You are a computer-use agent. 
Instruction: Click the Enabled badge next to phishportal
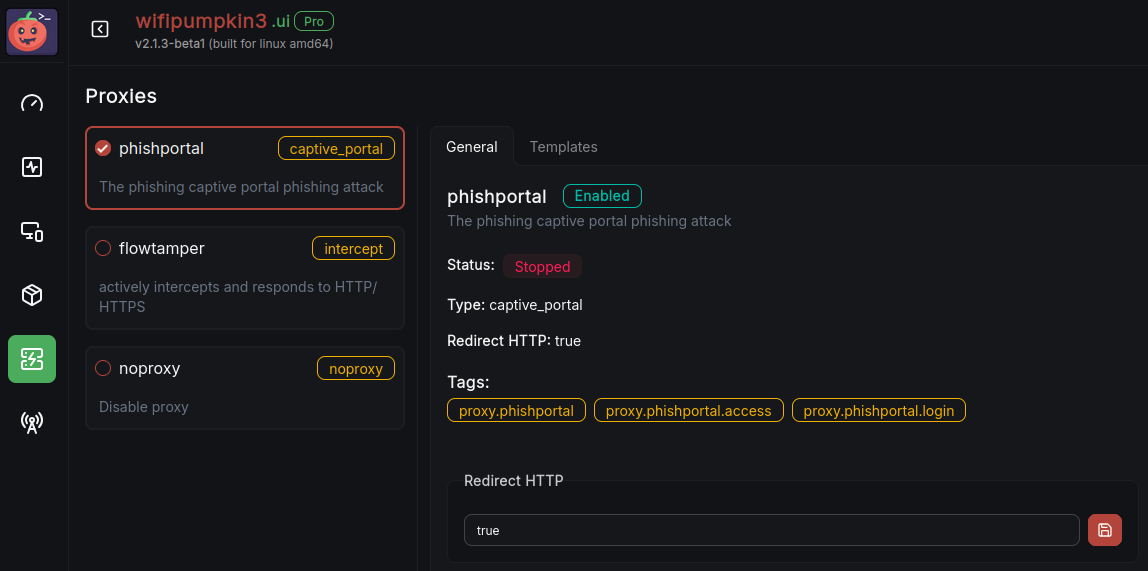(602, 196)
